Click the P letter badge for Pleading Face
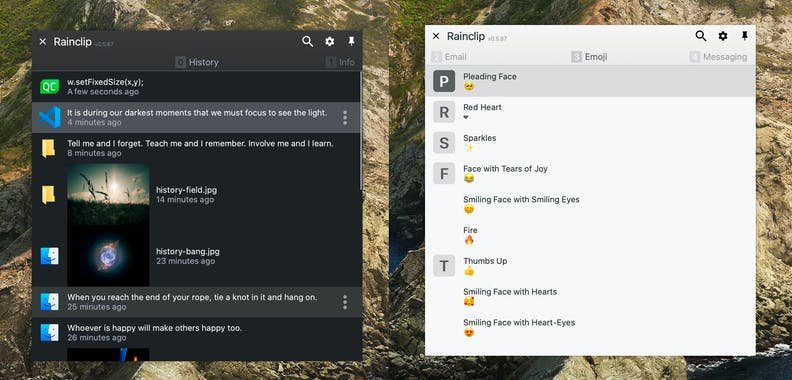This screenshot has height=380, width=792. point(444,81)
